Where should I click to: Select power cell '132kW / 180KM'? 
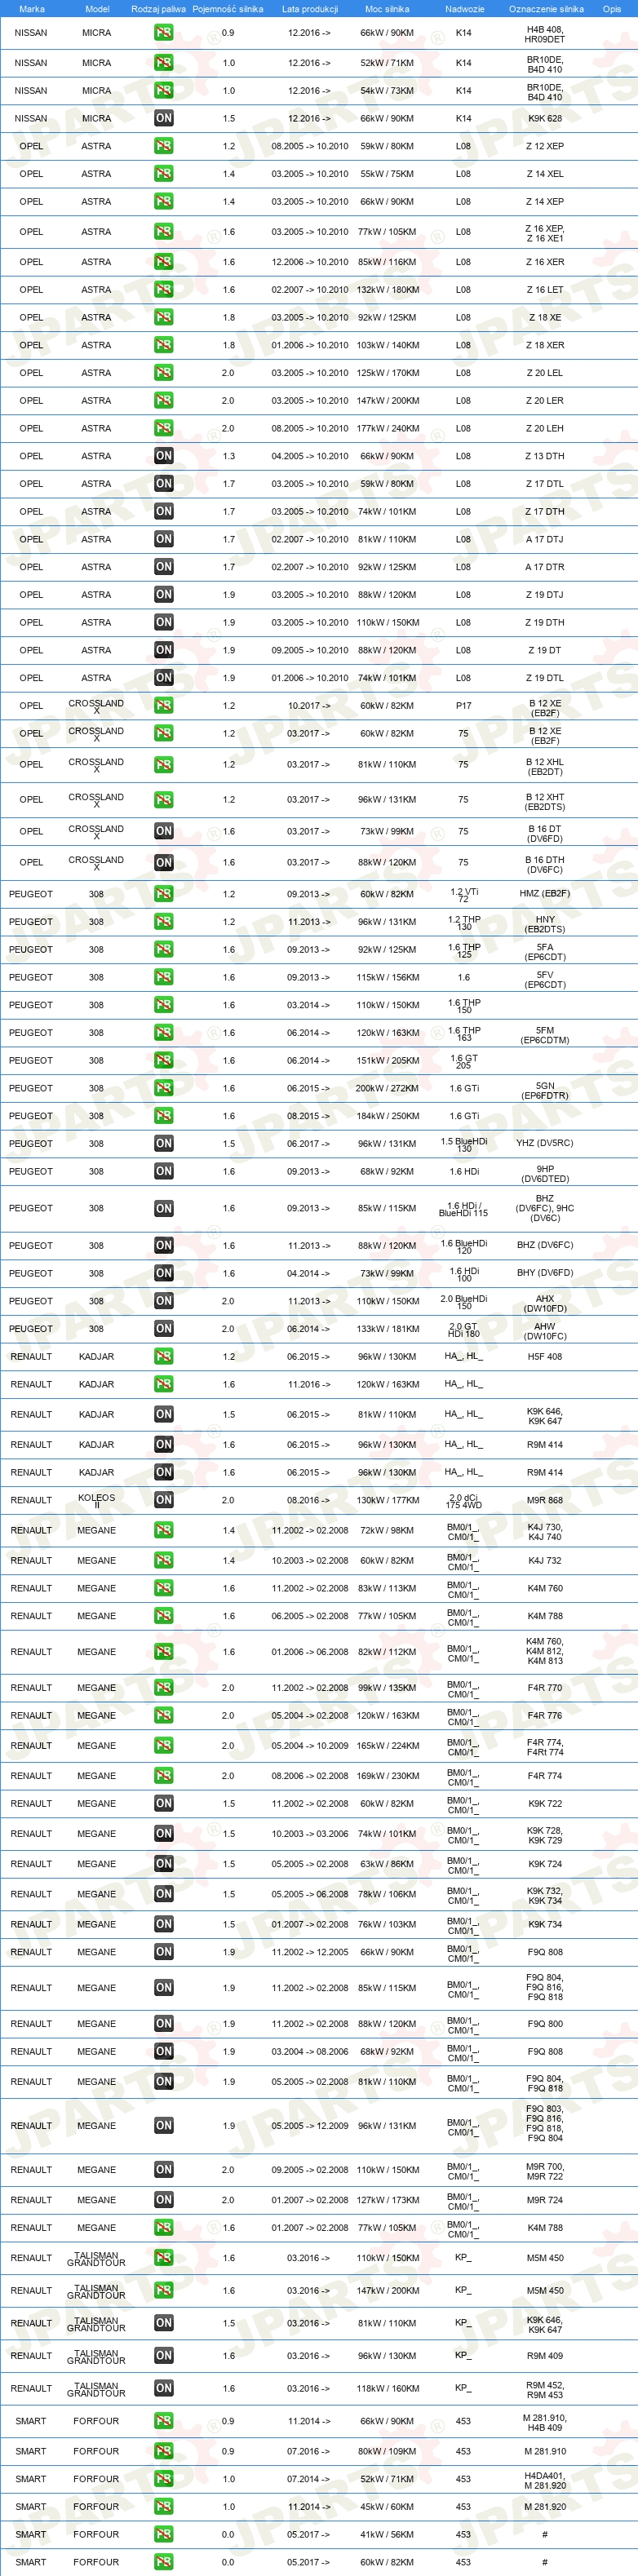point(388,290)
